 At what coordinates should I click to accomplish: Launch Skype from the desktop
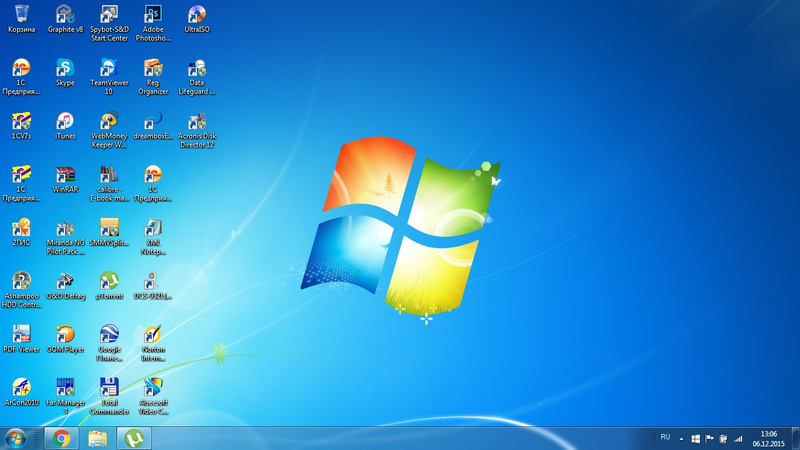(65, 68)
